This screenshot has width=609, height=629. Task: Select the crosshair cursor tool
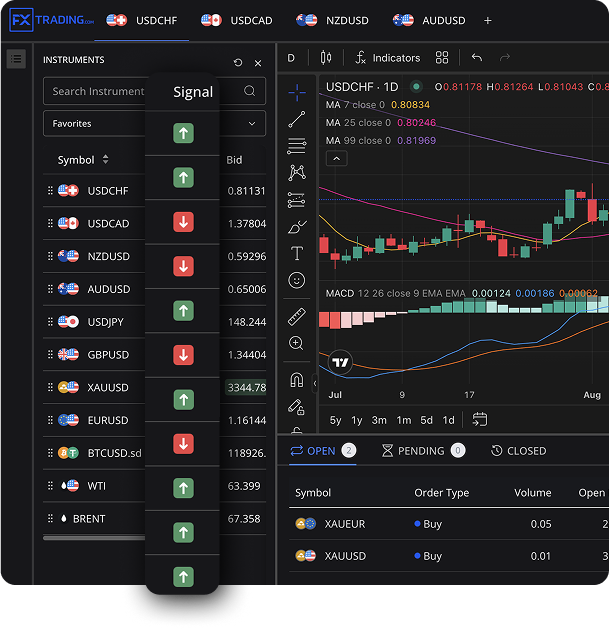click(296, 92)
